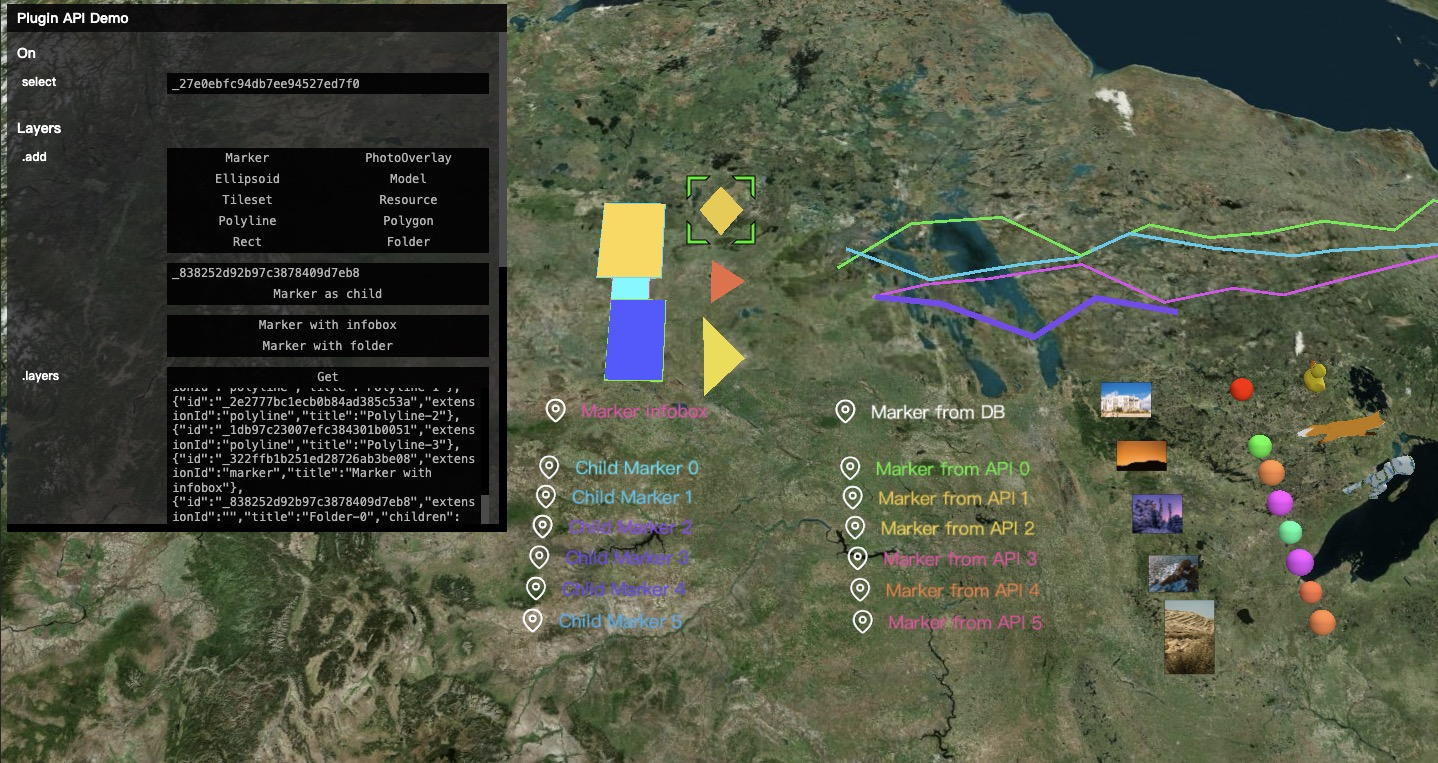
Task: Click the Marker infobox label
Action: tap(645, 411)
